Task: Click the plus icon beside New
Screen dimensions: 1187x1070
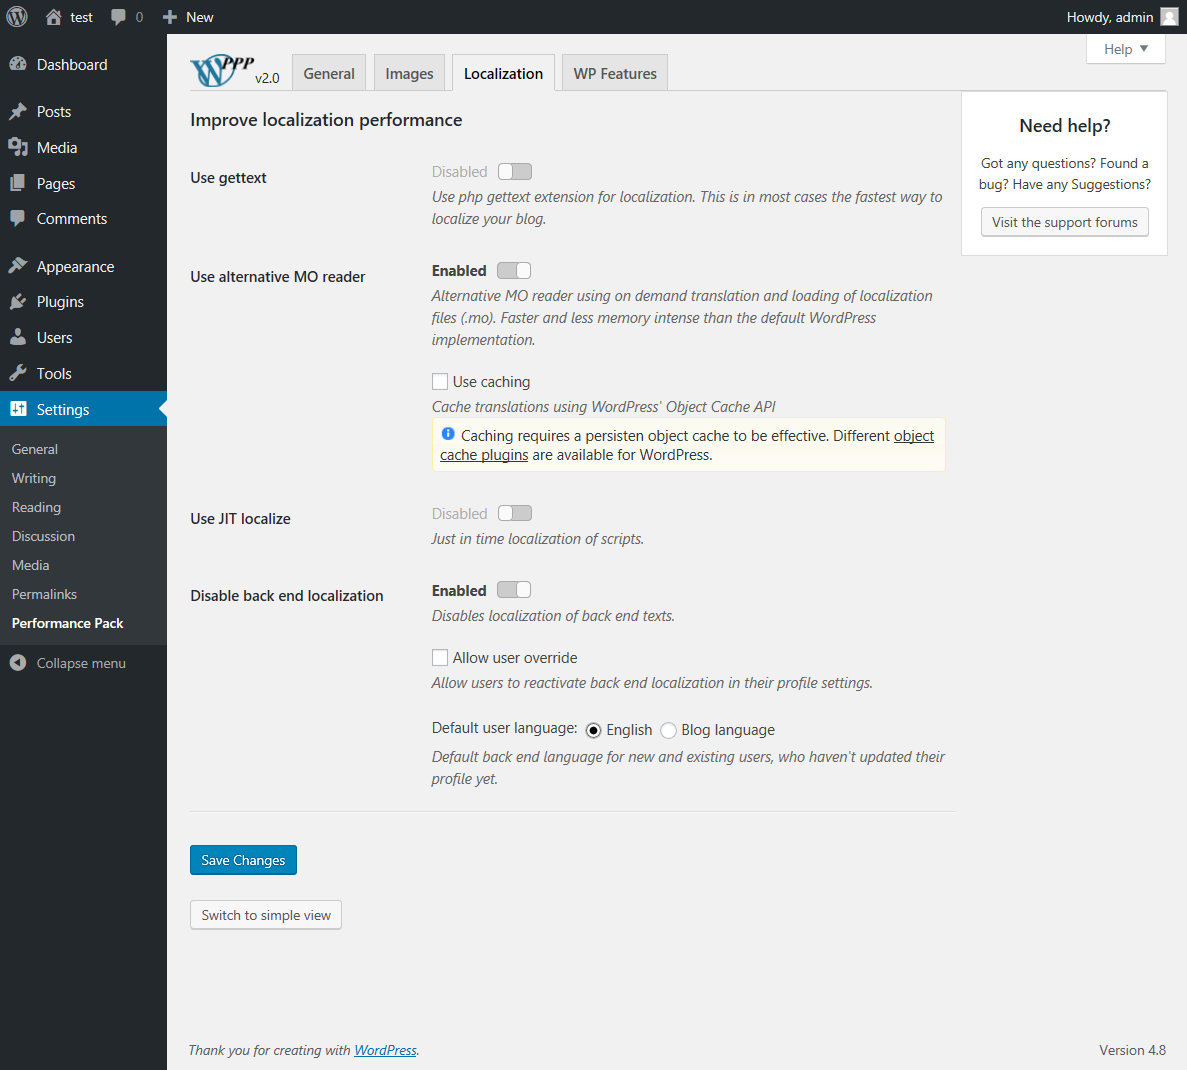Action: point(170,17)
